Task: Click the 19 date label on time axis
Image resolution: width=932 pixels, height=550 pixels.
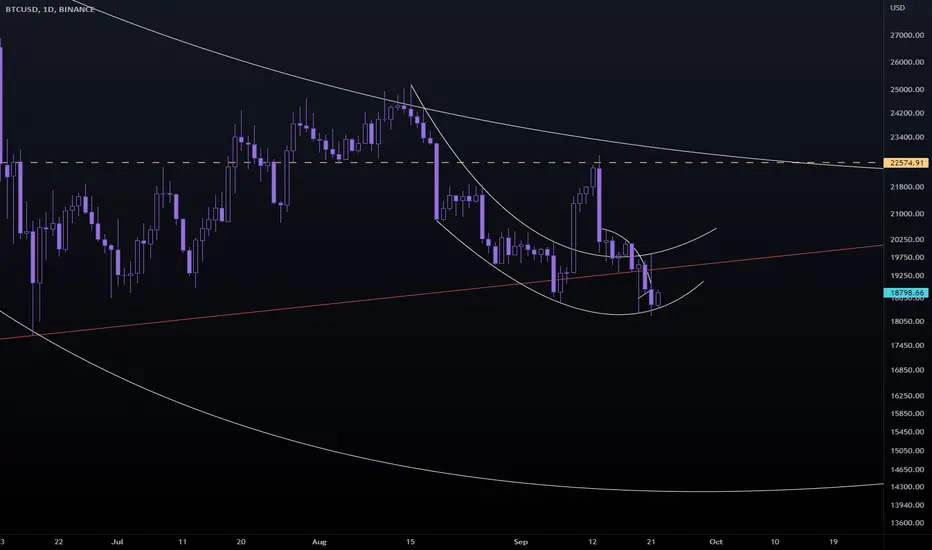Action: pyautogui.click(x=833, y=542)
